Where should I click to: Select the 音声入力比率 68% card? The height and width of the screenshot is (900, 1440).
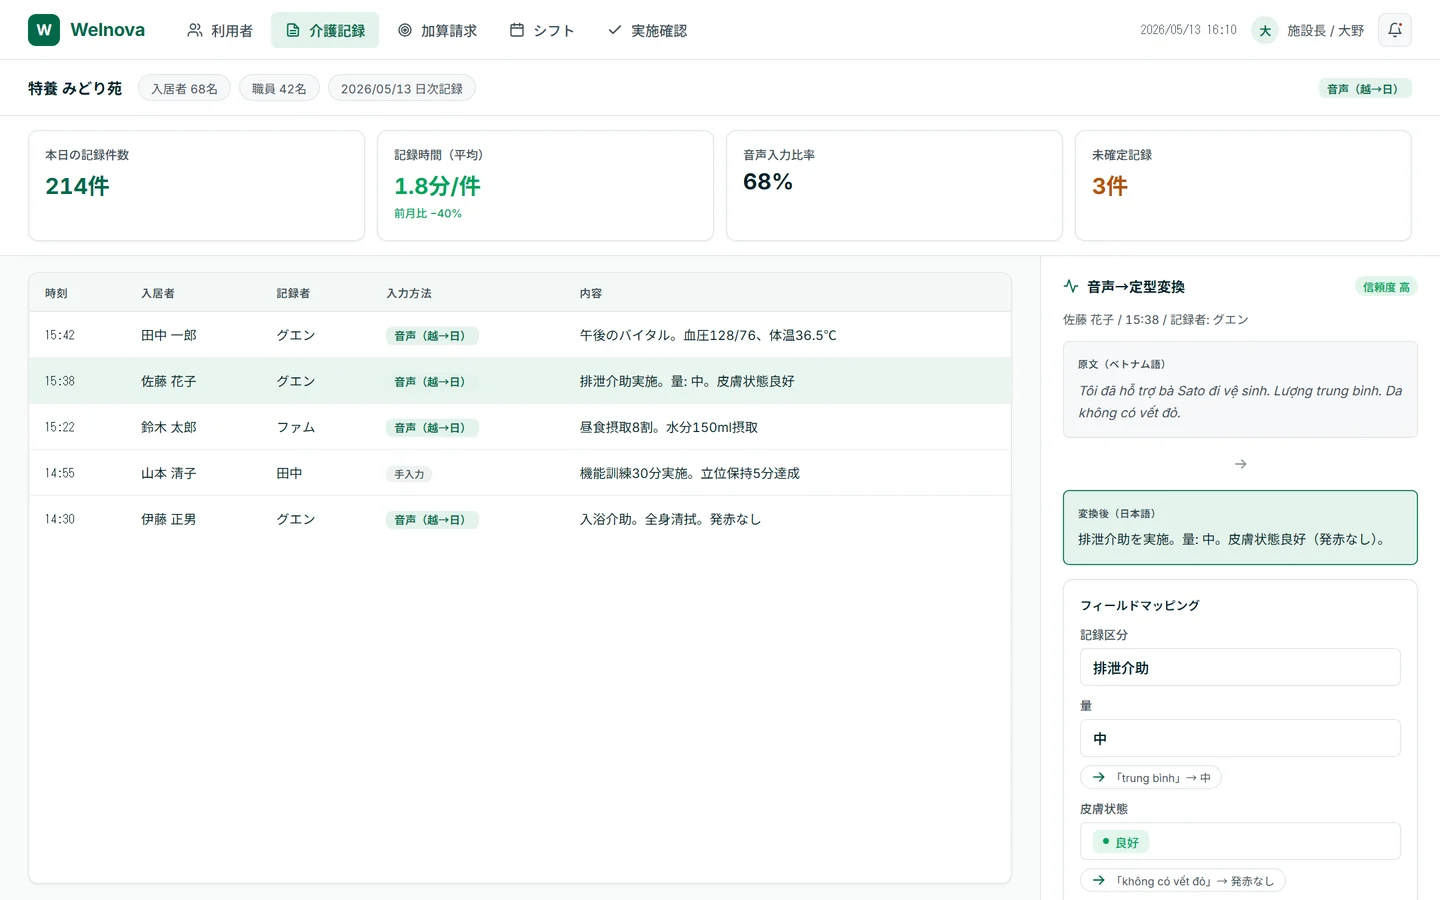pyautogui.click(x=894, y=185)
